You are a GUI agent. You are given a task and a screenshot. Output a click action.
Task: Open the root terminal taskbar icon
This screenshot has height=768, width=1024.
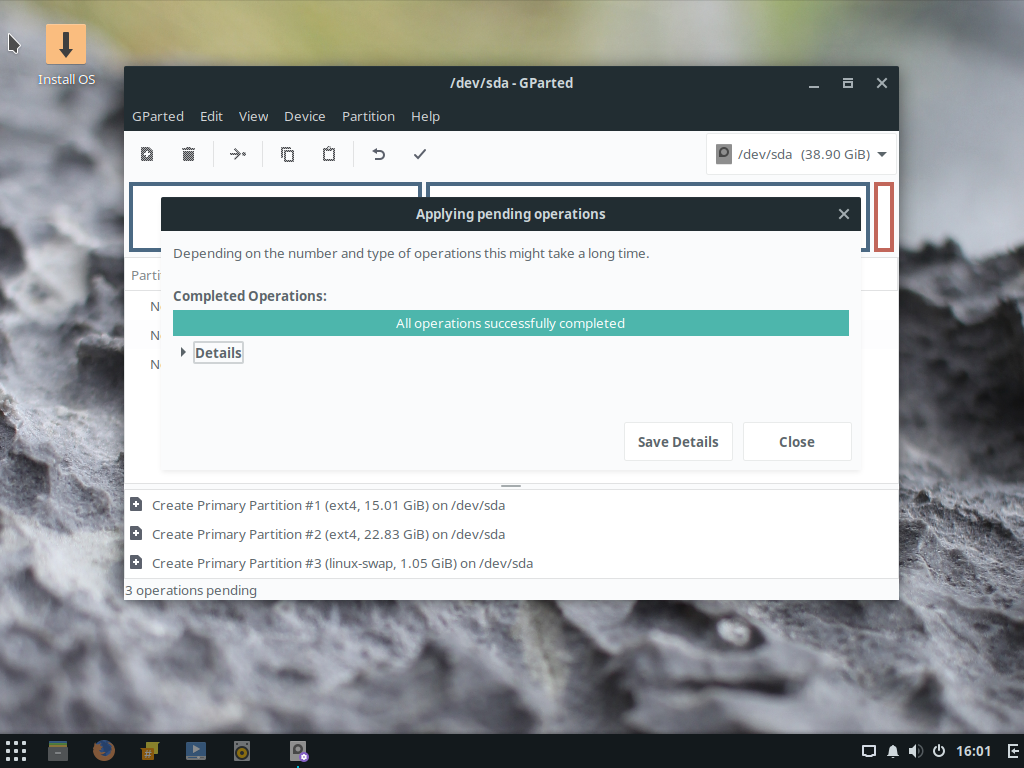(x=150, y=751)
